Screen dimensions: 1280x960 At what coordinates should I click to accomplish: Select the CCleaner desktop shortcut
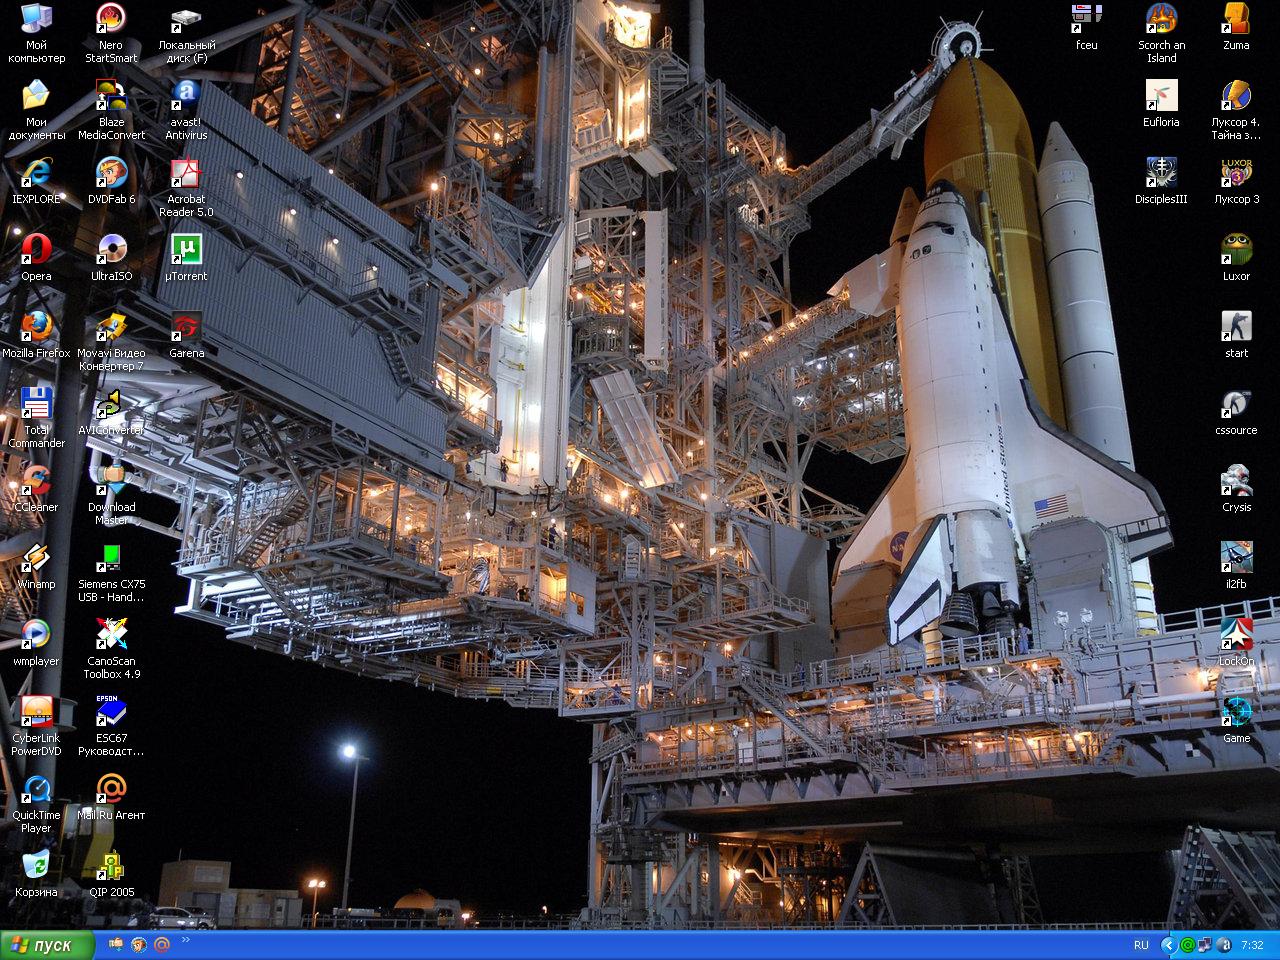(36, 481)
